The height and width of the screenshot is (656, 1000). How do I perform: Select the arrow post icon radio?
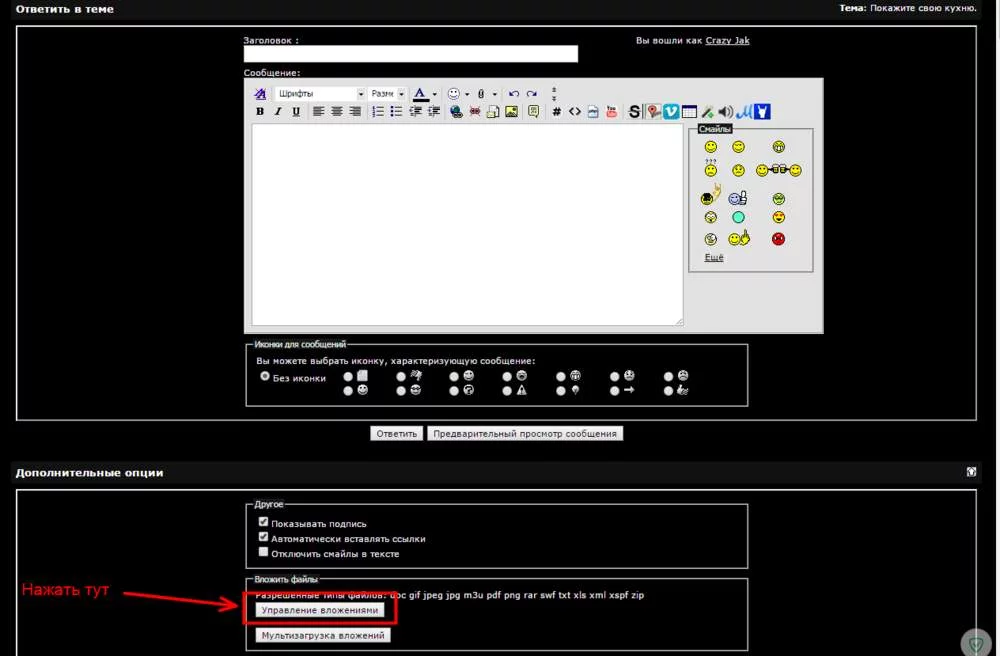pos(614,391)
